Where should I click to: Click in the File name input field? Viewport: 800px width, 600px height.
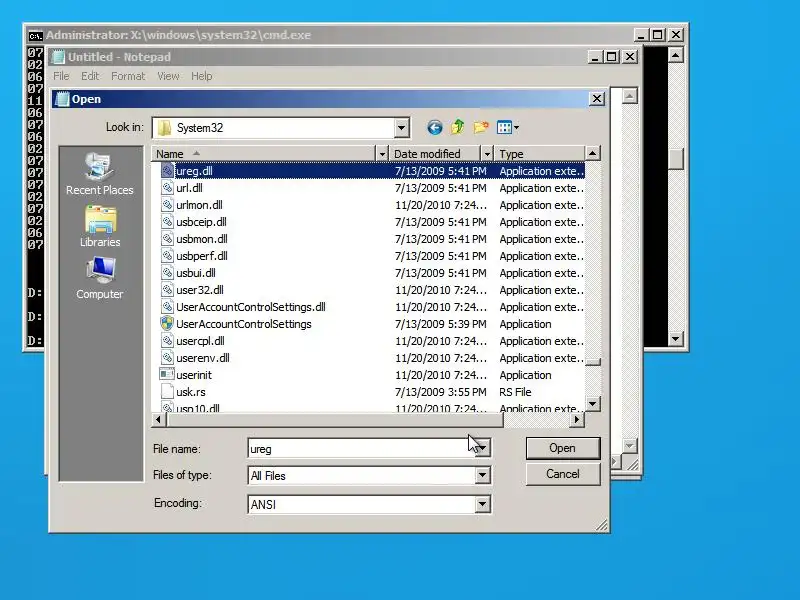point(362,448)
